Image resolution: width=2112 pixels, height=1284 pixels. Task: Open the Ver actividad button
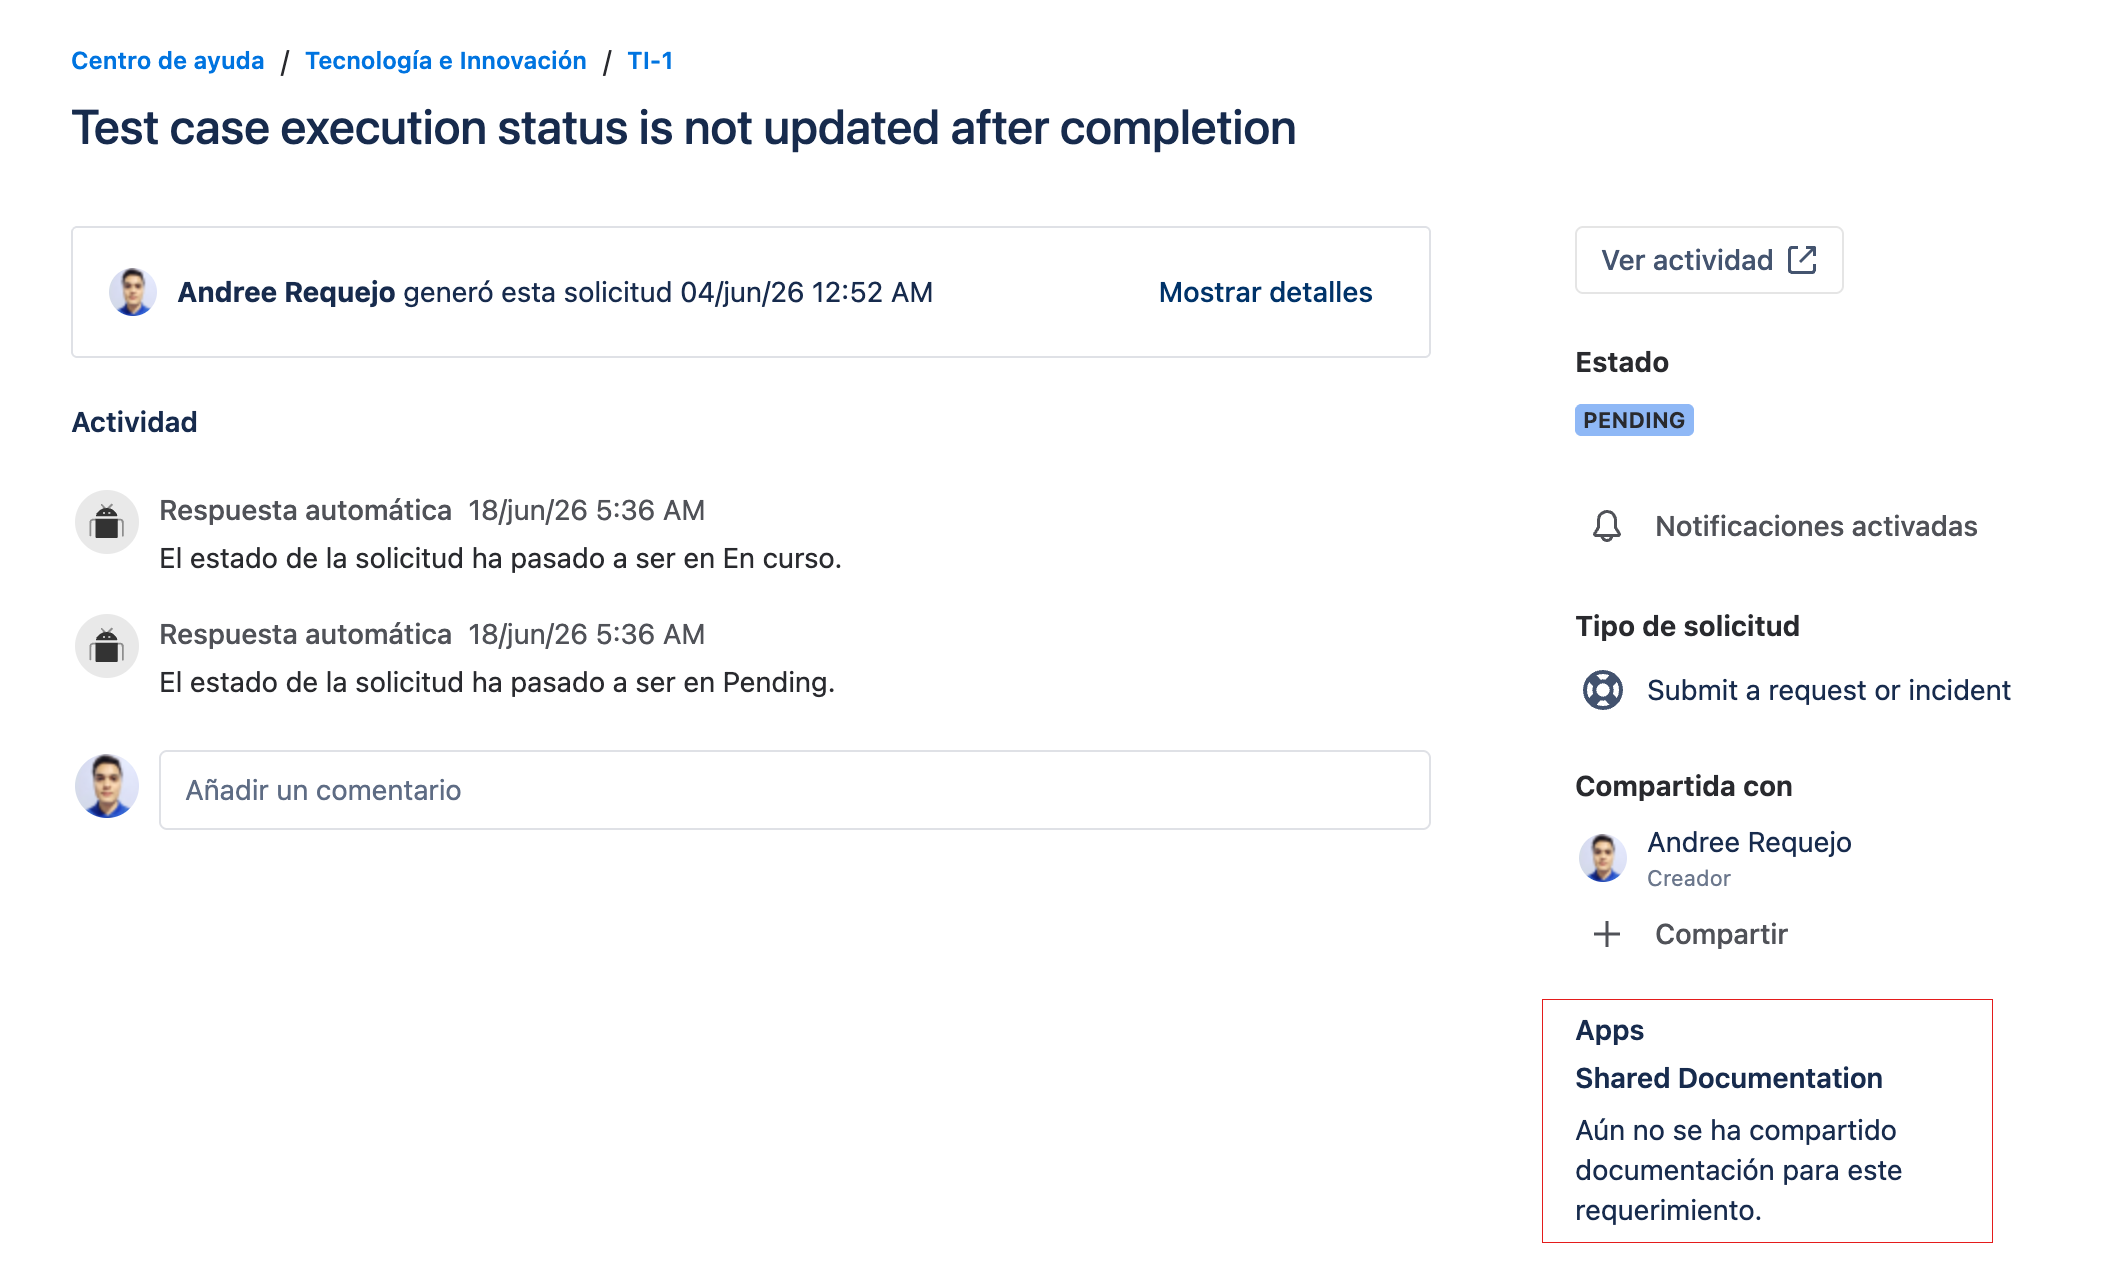coord(1709,260)
